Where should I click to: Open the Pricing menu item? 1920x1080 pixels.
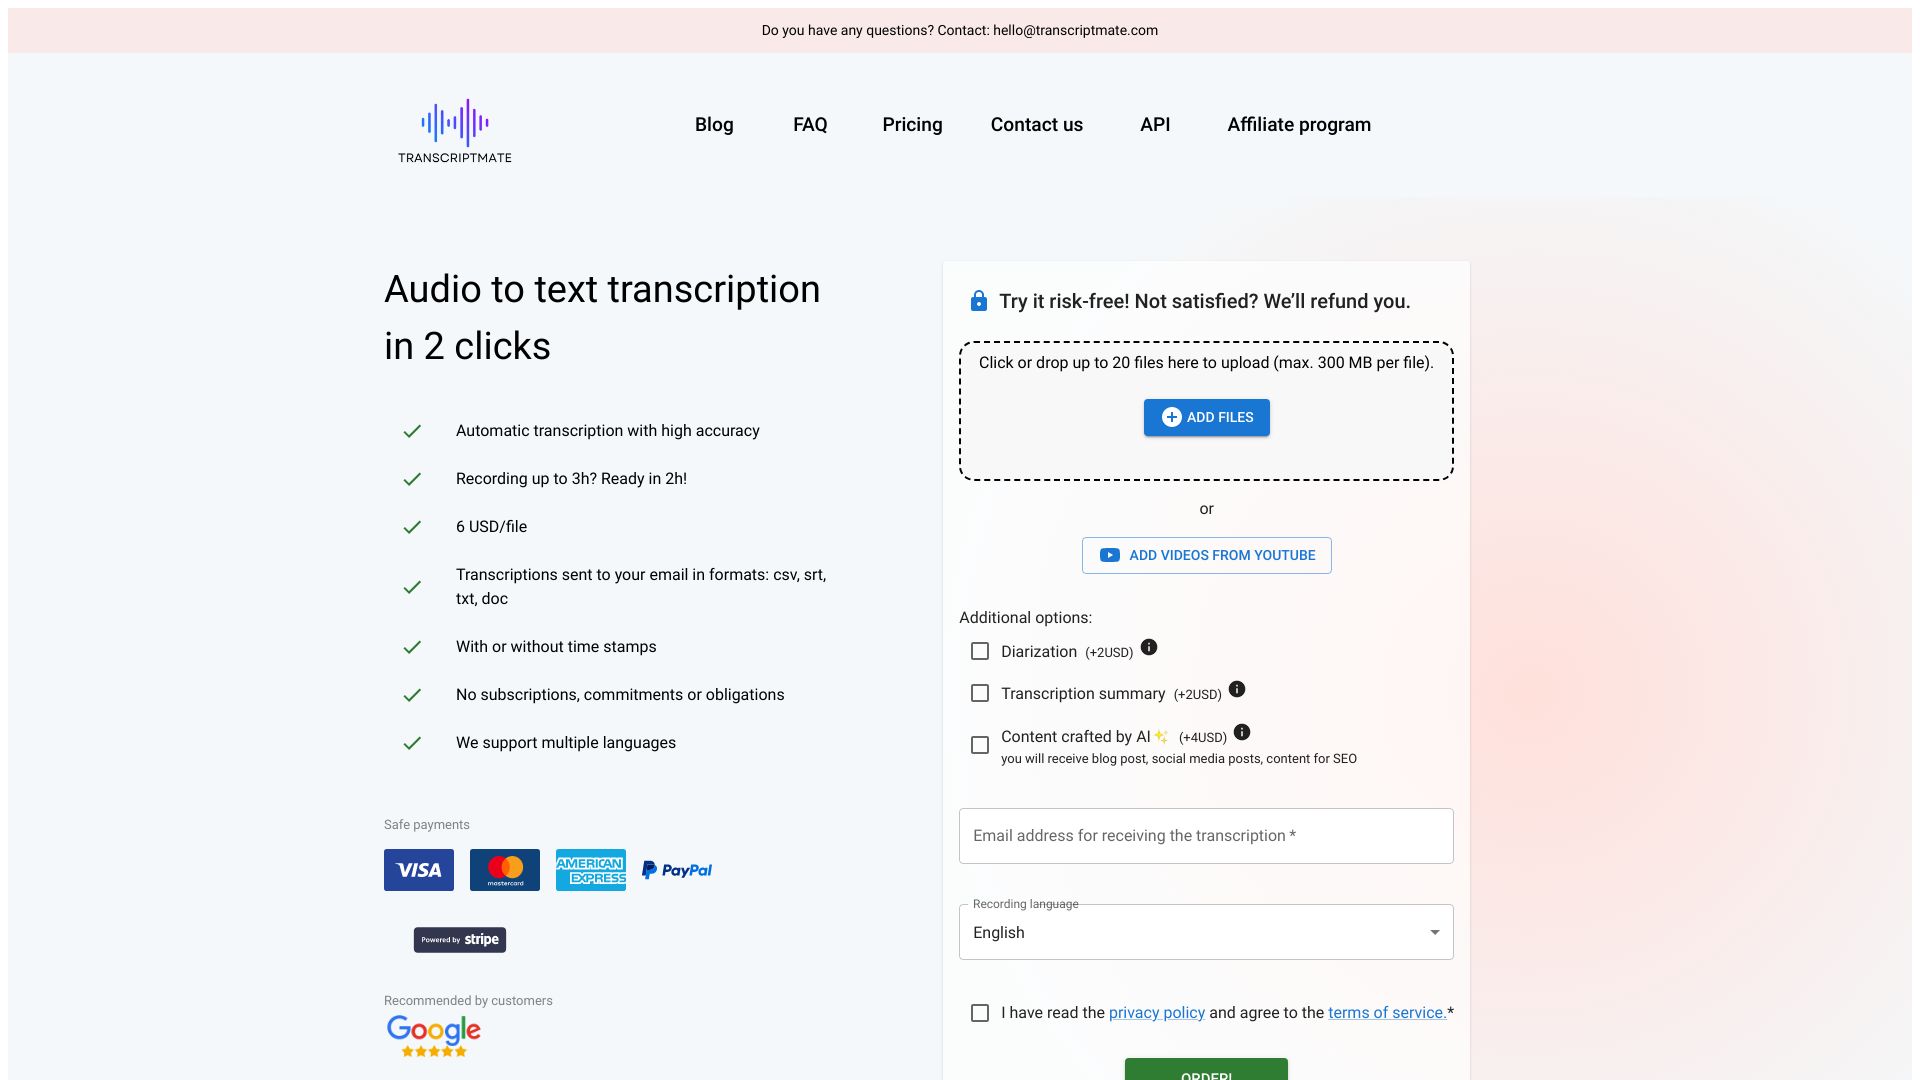[913, 124]
